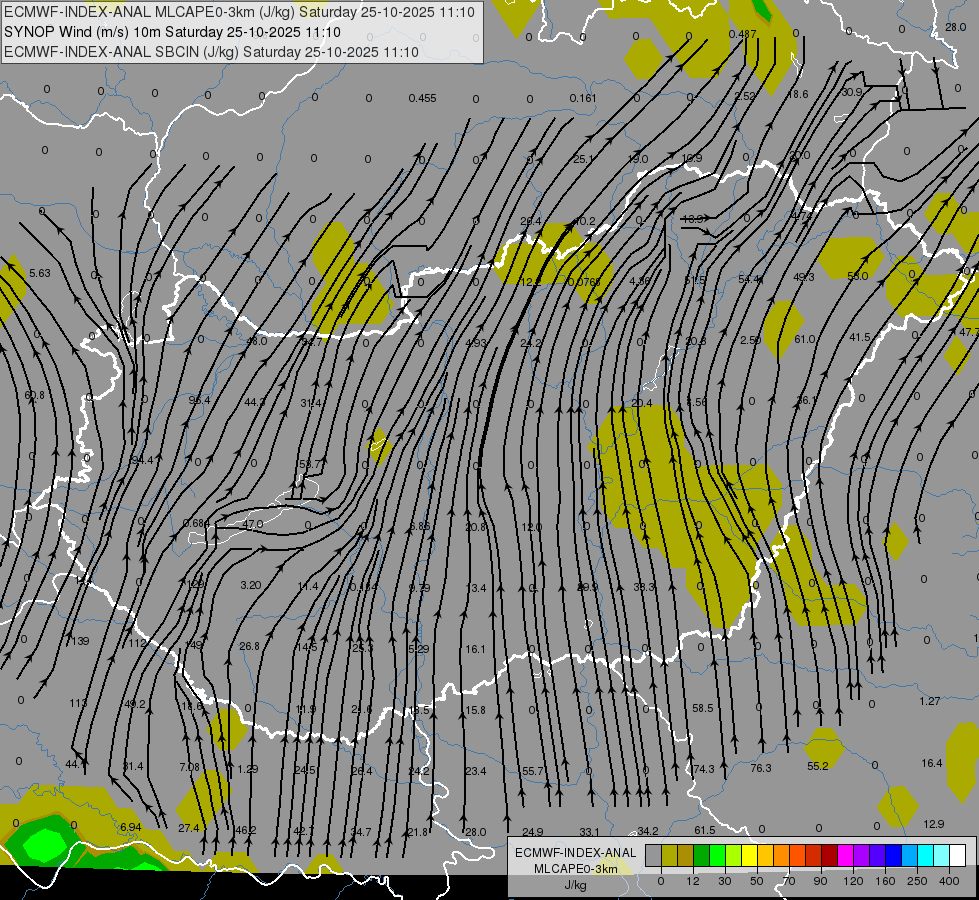This screenshot has width=979, height=900.
Task: Click the legend title ECMWF-INDEX-ANAL
Action: coord(575,853)
